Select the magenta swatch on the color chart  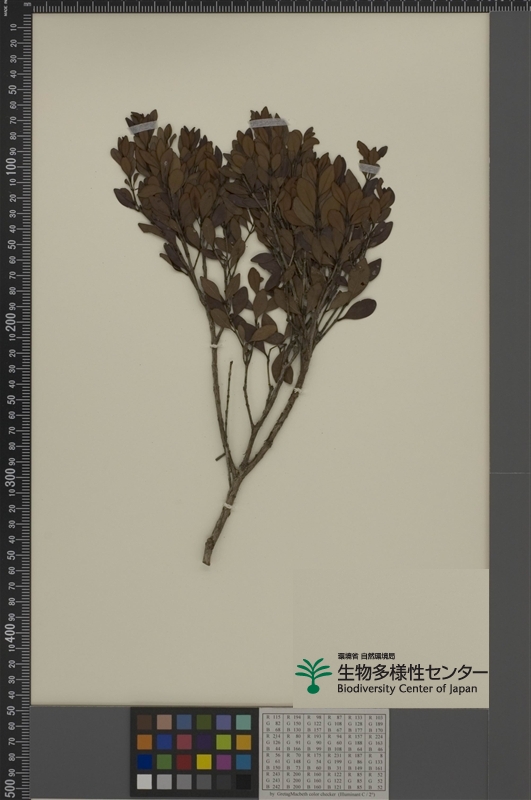(224, 762)
